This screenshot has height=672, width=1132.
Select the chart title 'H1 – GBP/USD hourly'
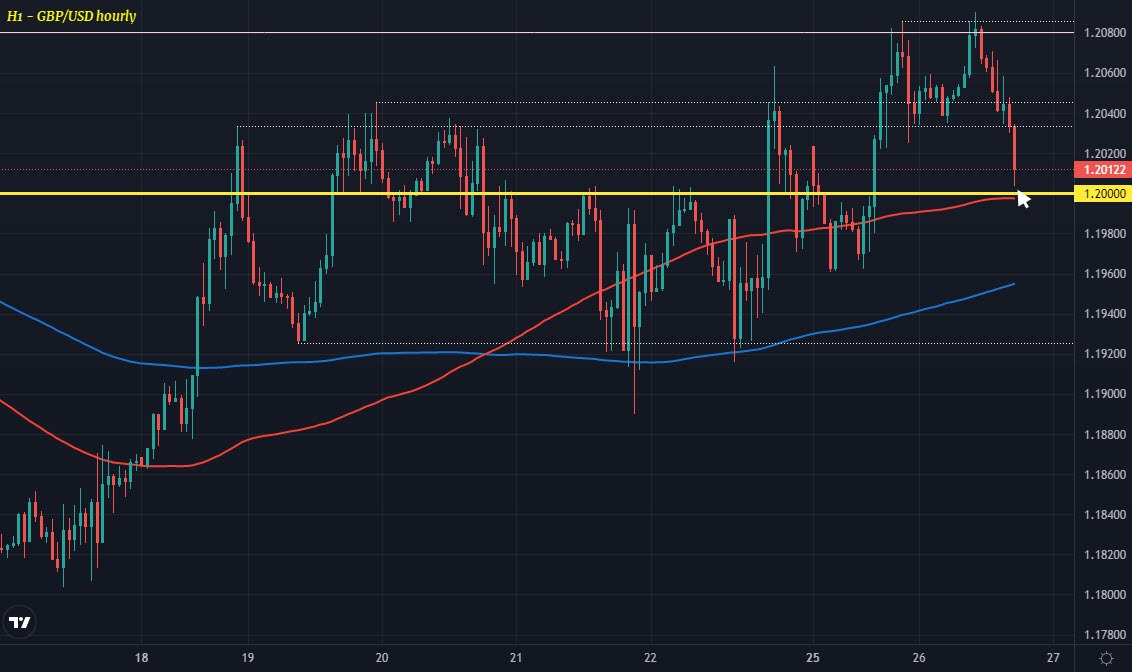pos(74,17)
